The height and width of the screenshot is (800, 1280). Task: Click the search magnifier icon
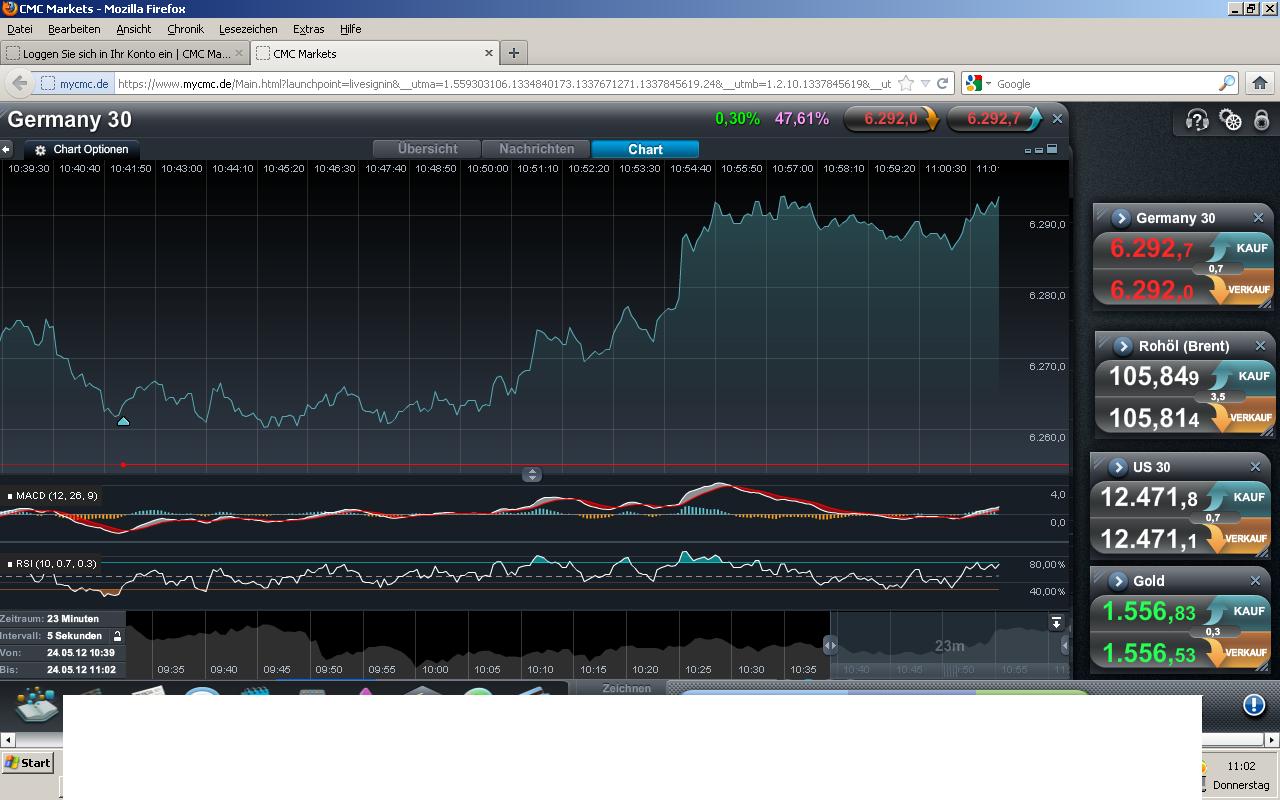click(1227, 83)
